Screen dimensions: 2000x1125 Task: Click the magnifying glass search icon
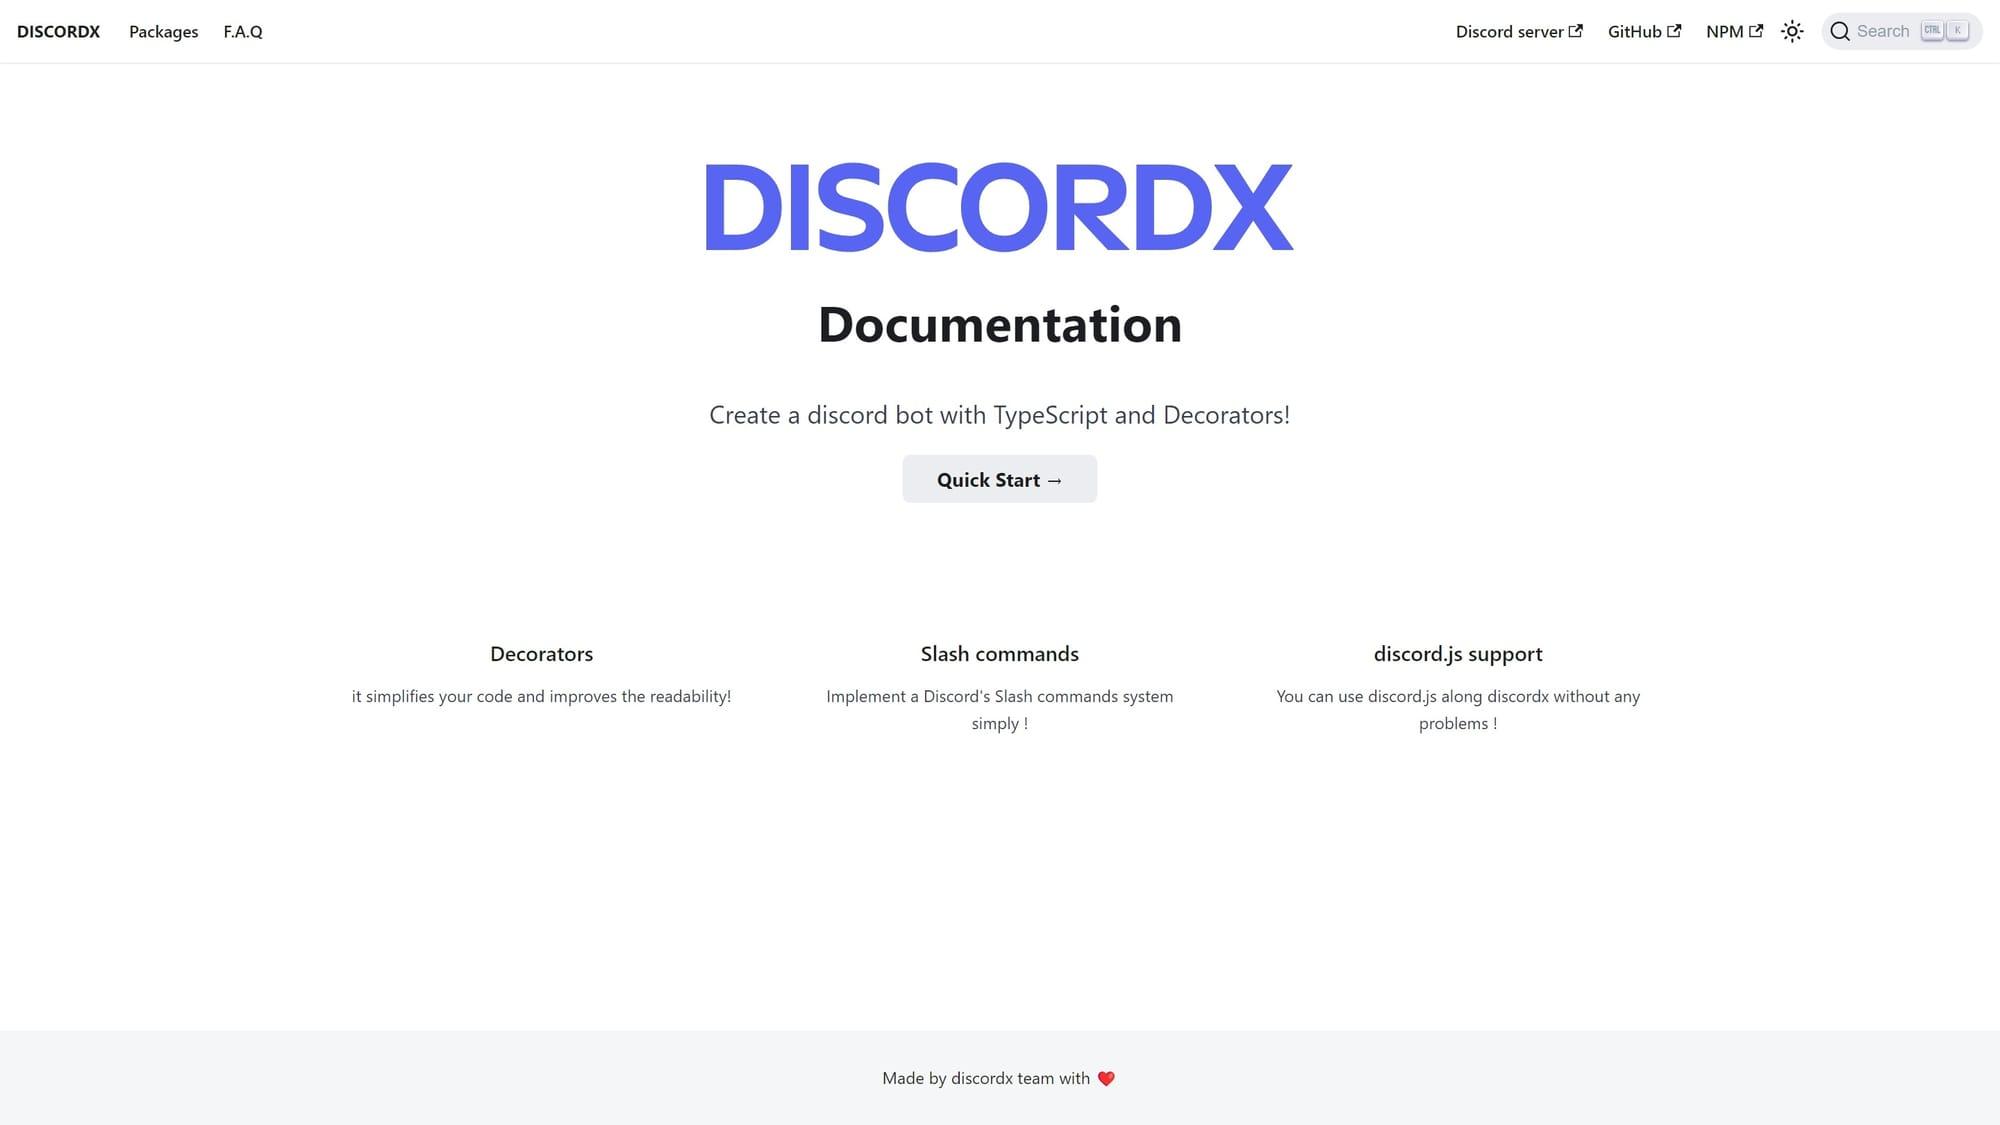tap(1839, 31)
